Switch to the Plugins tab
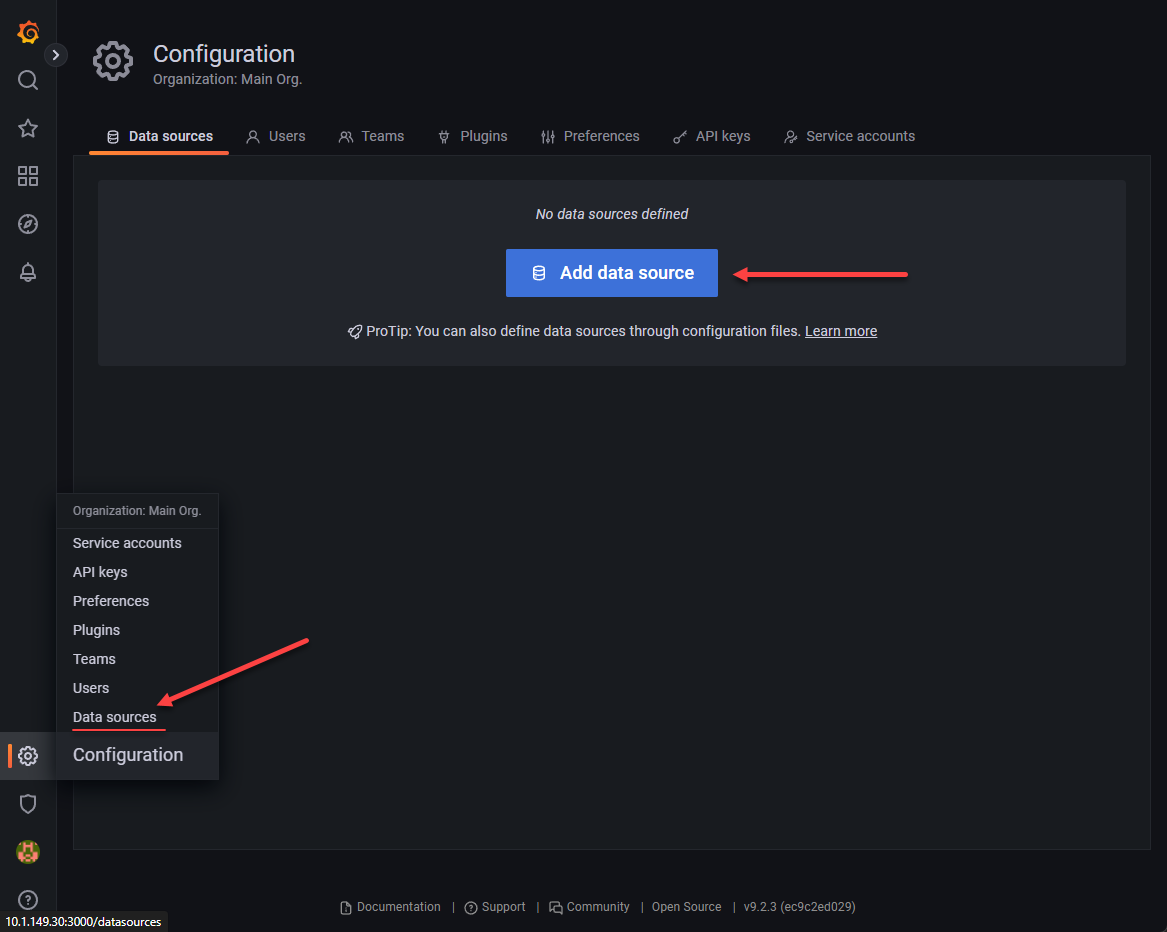The image size is (1167, 932). coord(473,136)
